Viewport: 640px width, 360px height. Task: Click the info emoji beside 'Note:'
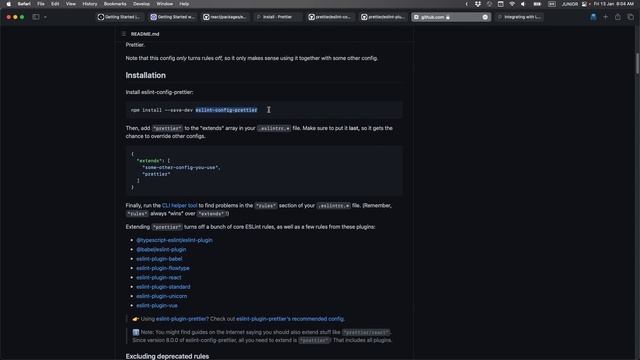pos(136,332)
